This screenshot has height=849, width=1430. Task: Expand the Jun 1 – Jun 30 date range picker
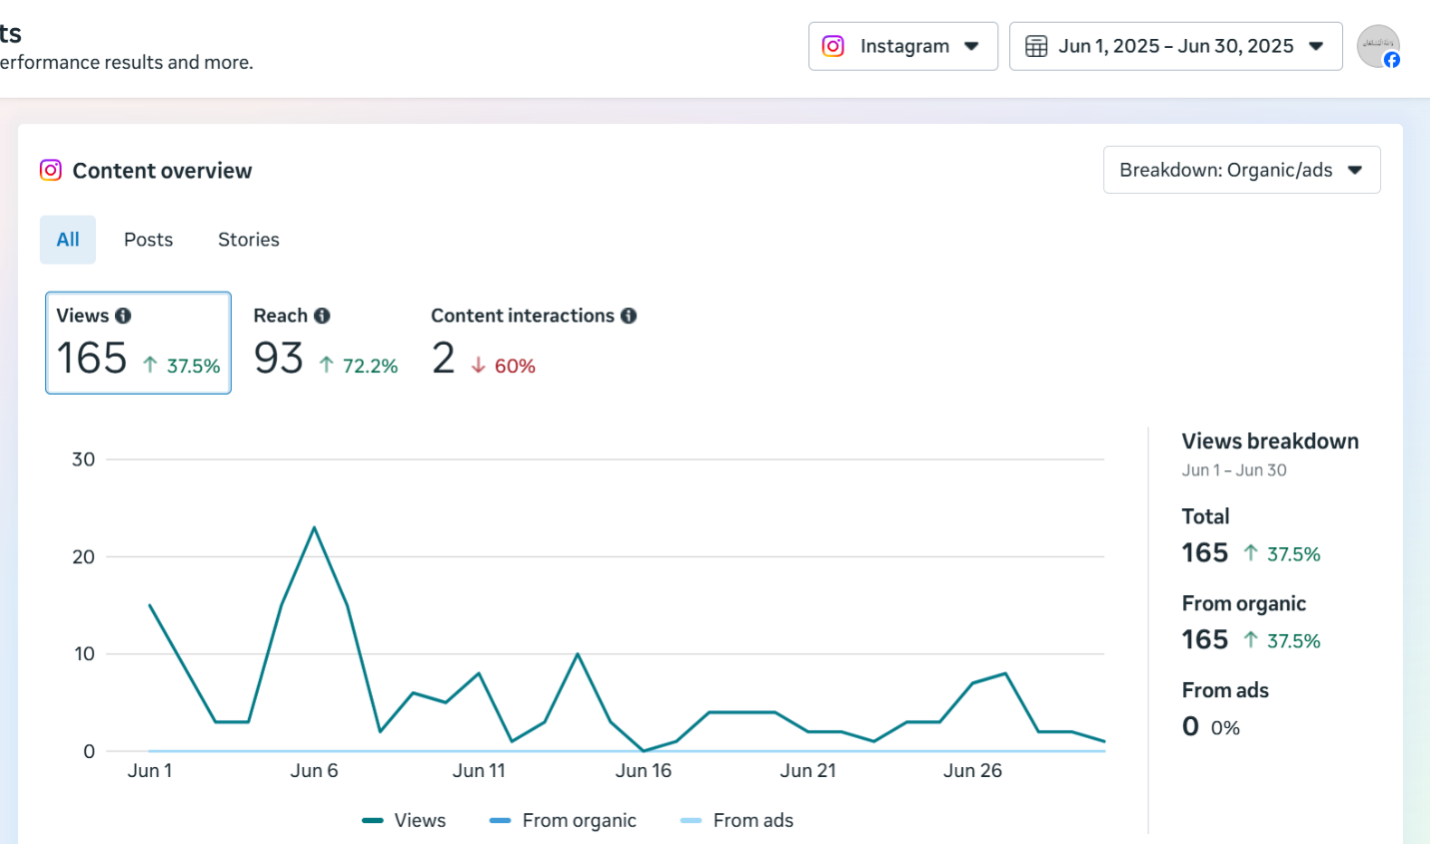[1176, 47]
